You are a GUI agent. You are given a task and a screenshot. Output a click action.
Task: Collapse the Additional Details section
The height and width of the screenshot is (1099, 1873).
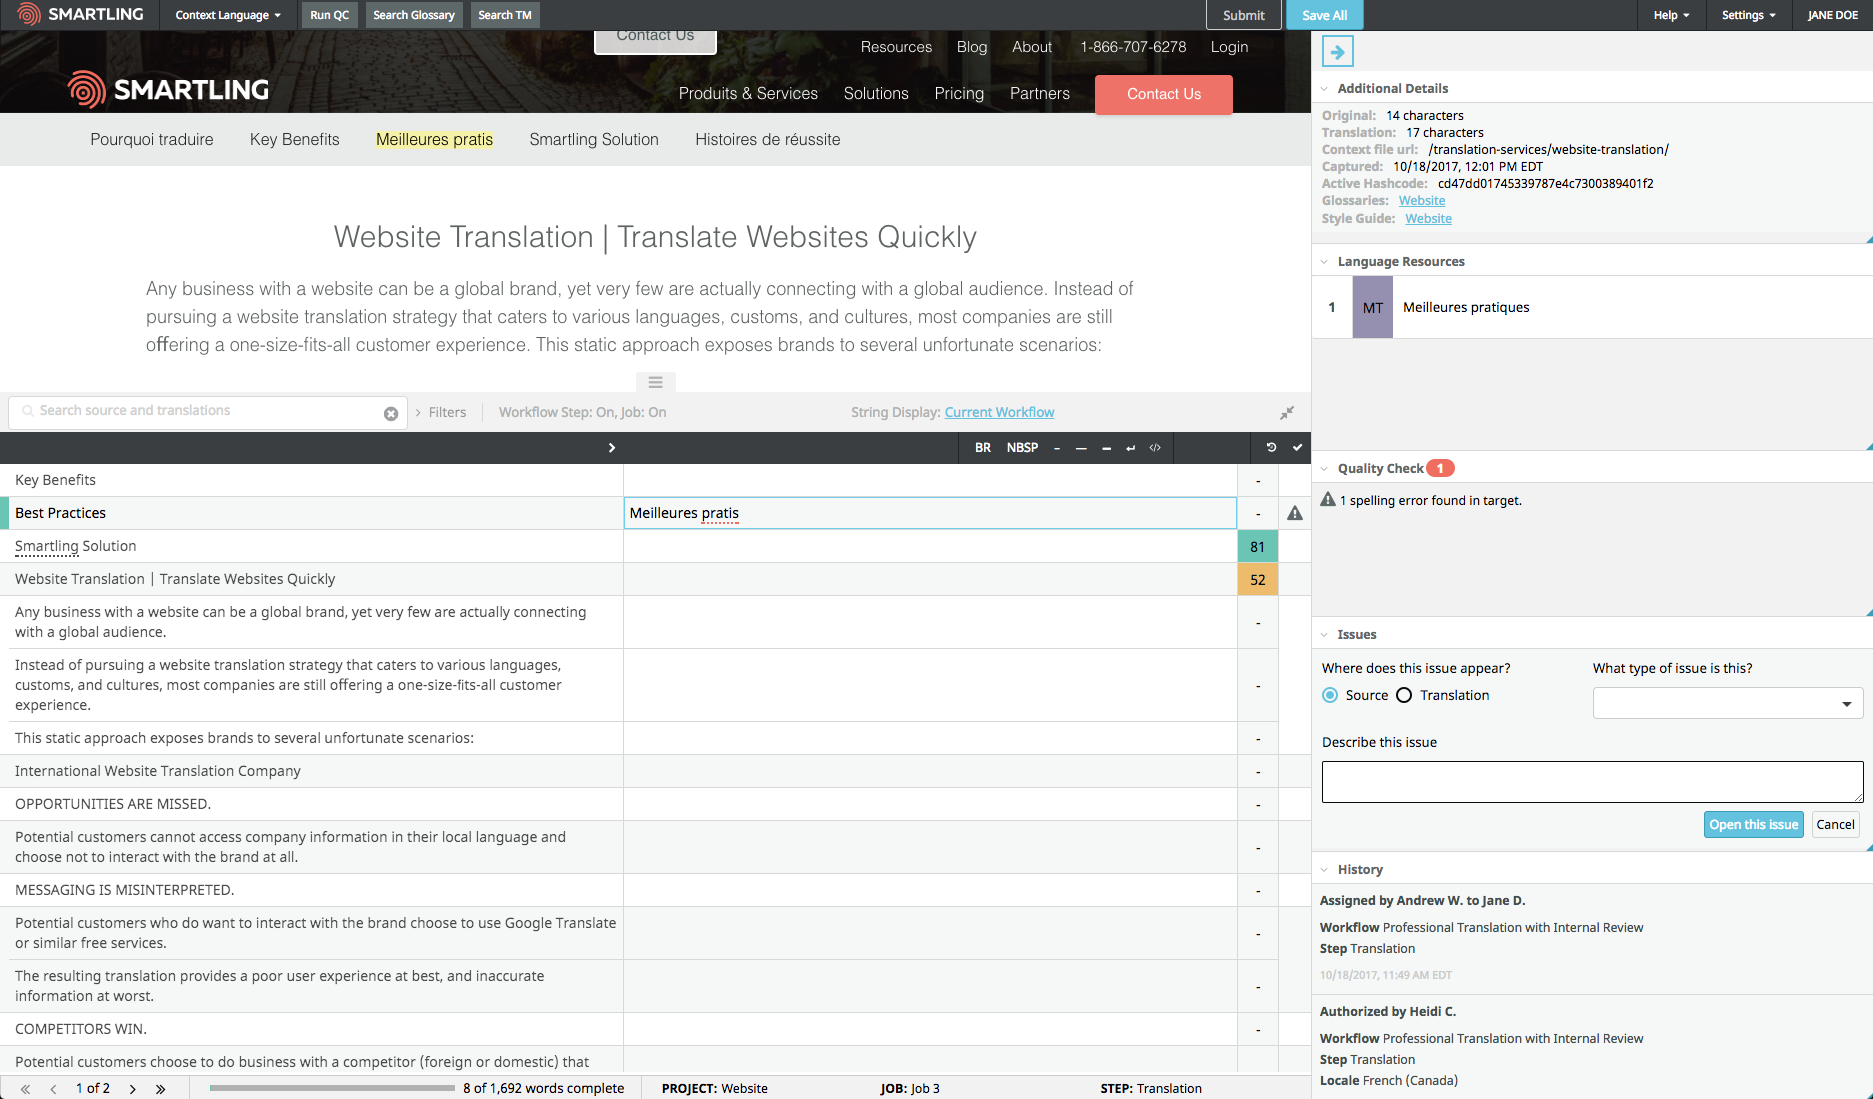[x=1324, y=88]
